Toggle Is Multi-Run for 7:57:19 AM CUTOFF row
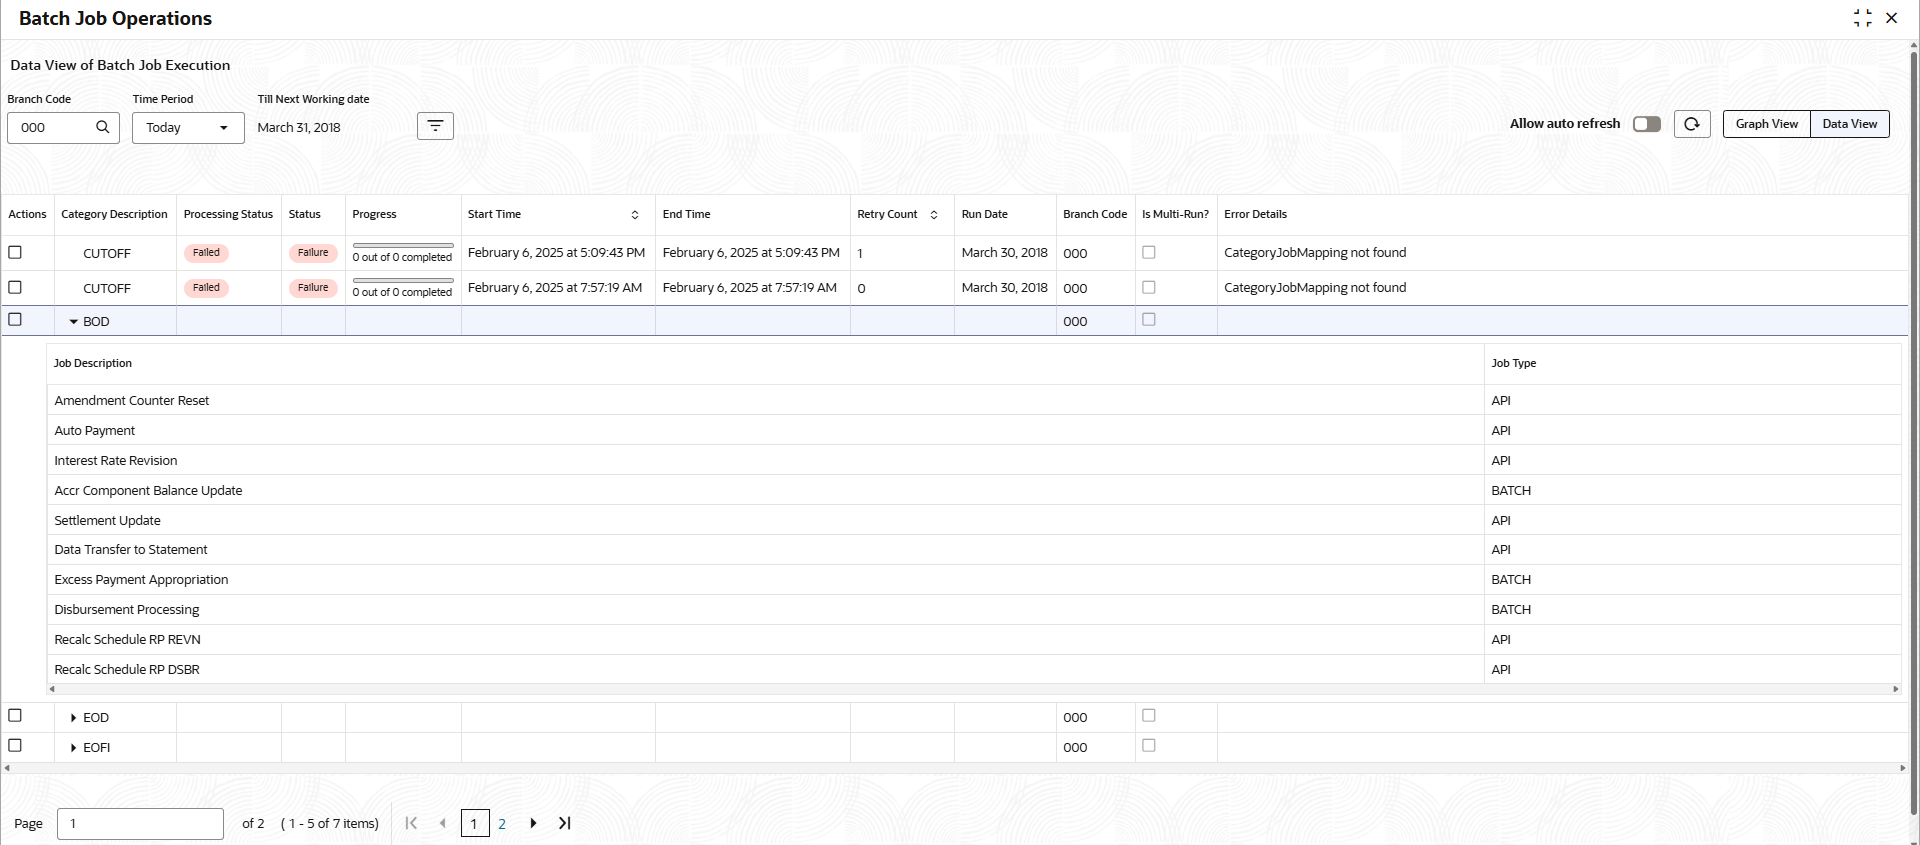1920x845 pixels. point(1149,287)
